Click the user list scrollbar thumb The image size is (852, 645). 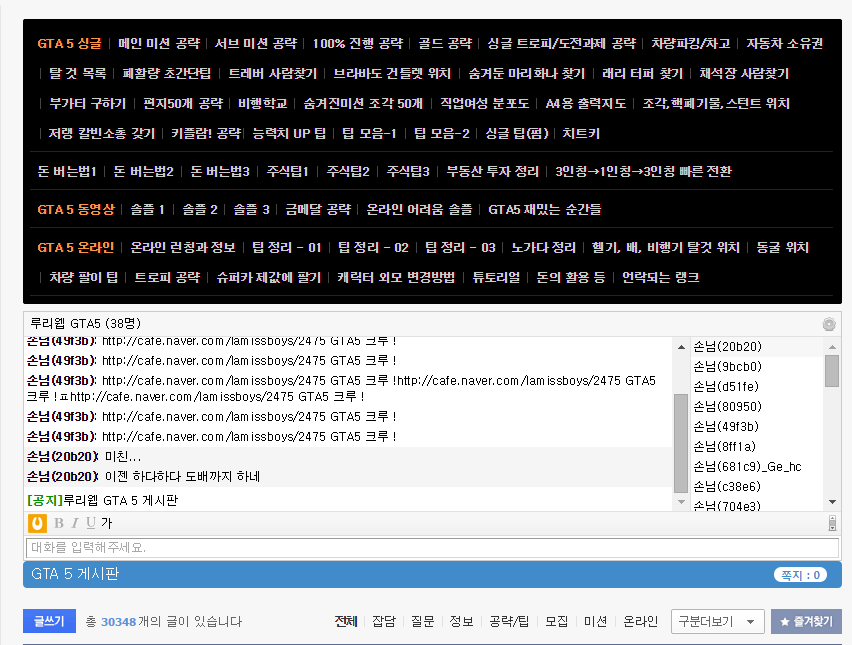coord(832,371)
